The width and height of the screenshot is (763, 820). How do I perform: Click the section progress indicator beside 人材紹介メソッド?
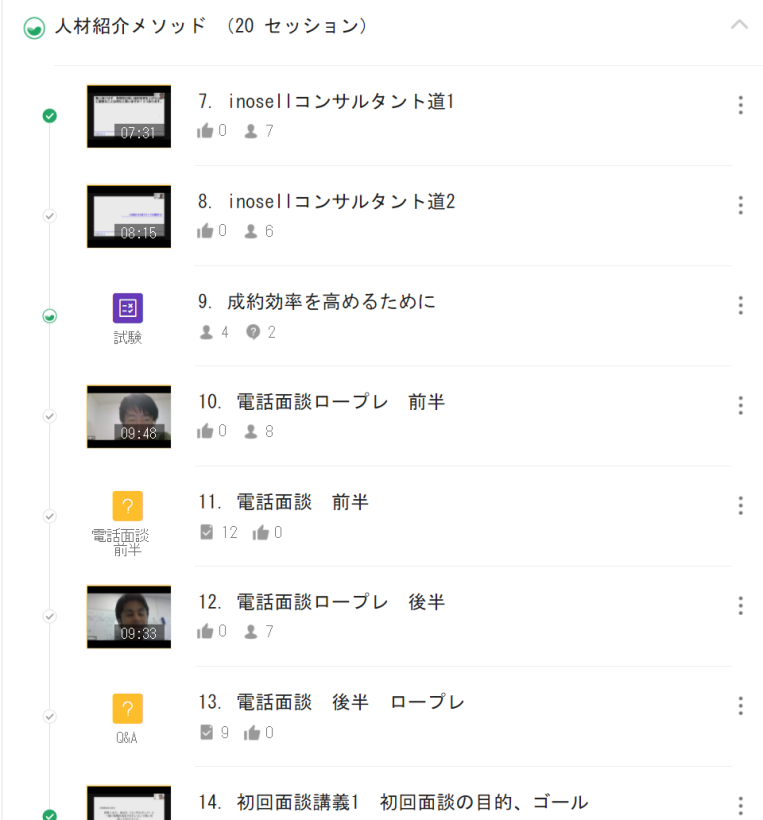point(33,28)
